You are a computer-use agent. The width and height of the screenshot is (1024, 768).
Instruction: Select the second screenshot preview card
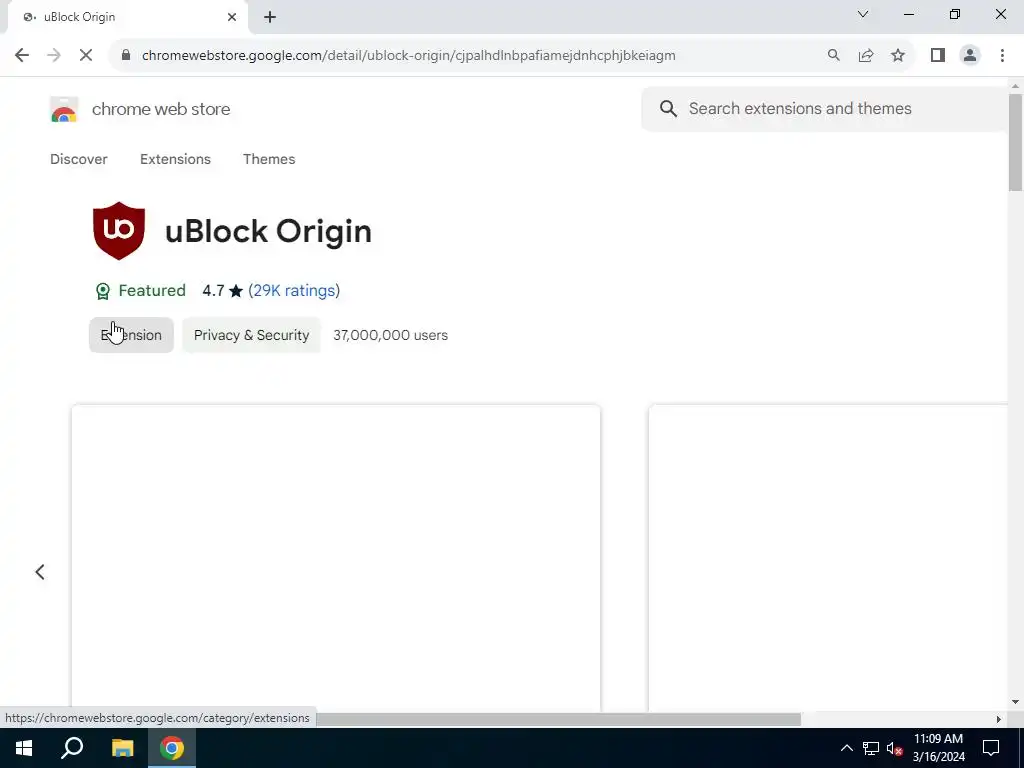[x=828, y=558]
